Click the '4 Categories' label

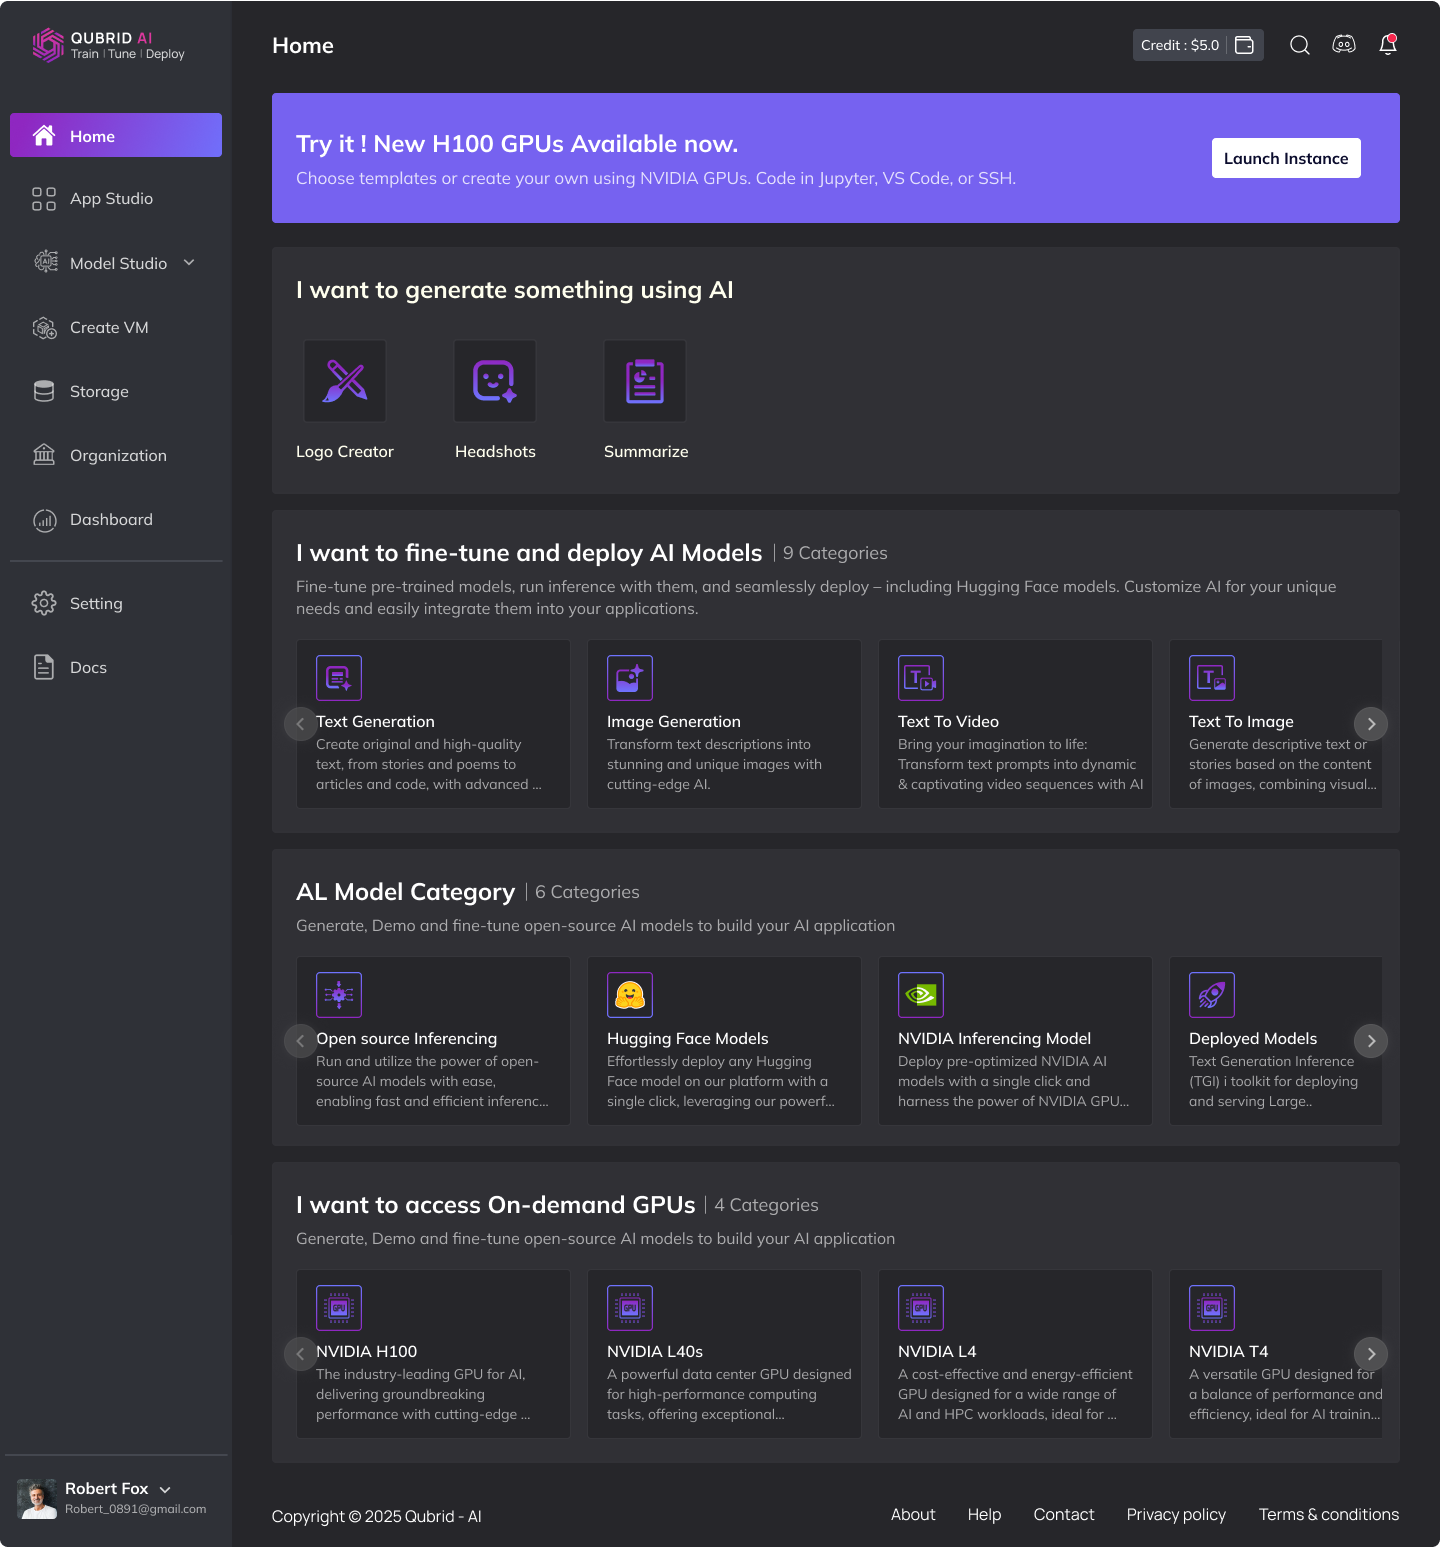(766, 1205)
